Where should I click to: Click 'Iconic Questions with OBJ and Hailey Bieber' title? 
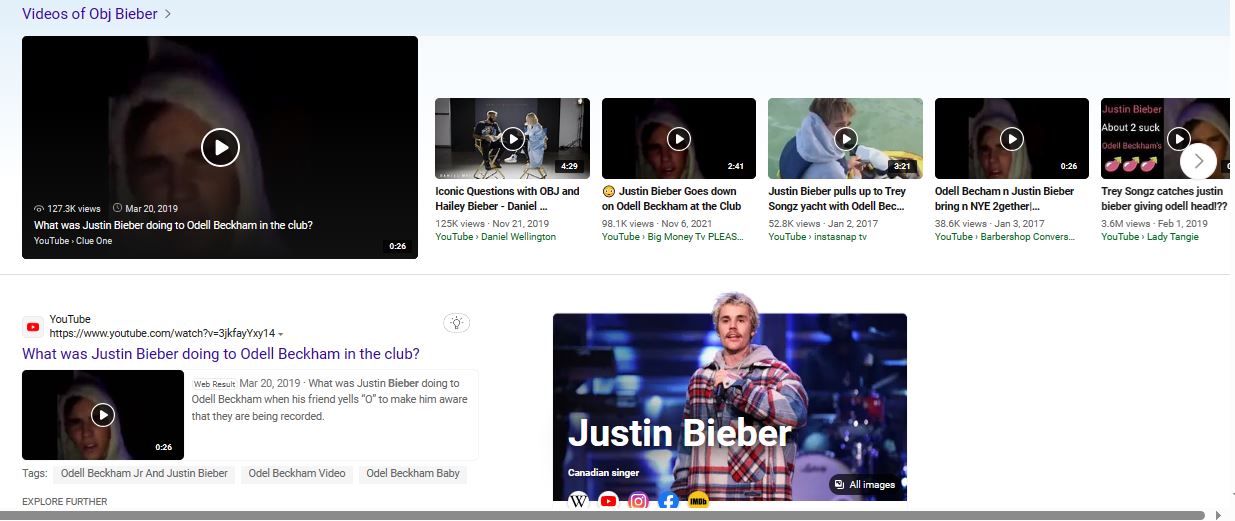508,198
